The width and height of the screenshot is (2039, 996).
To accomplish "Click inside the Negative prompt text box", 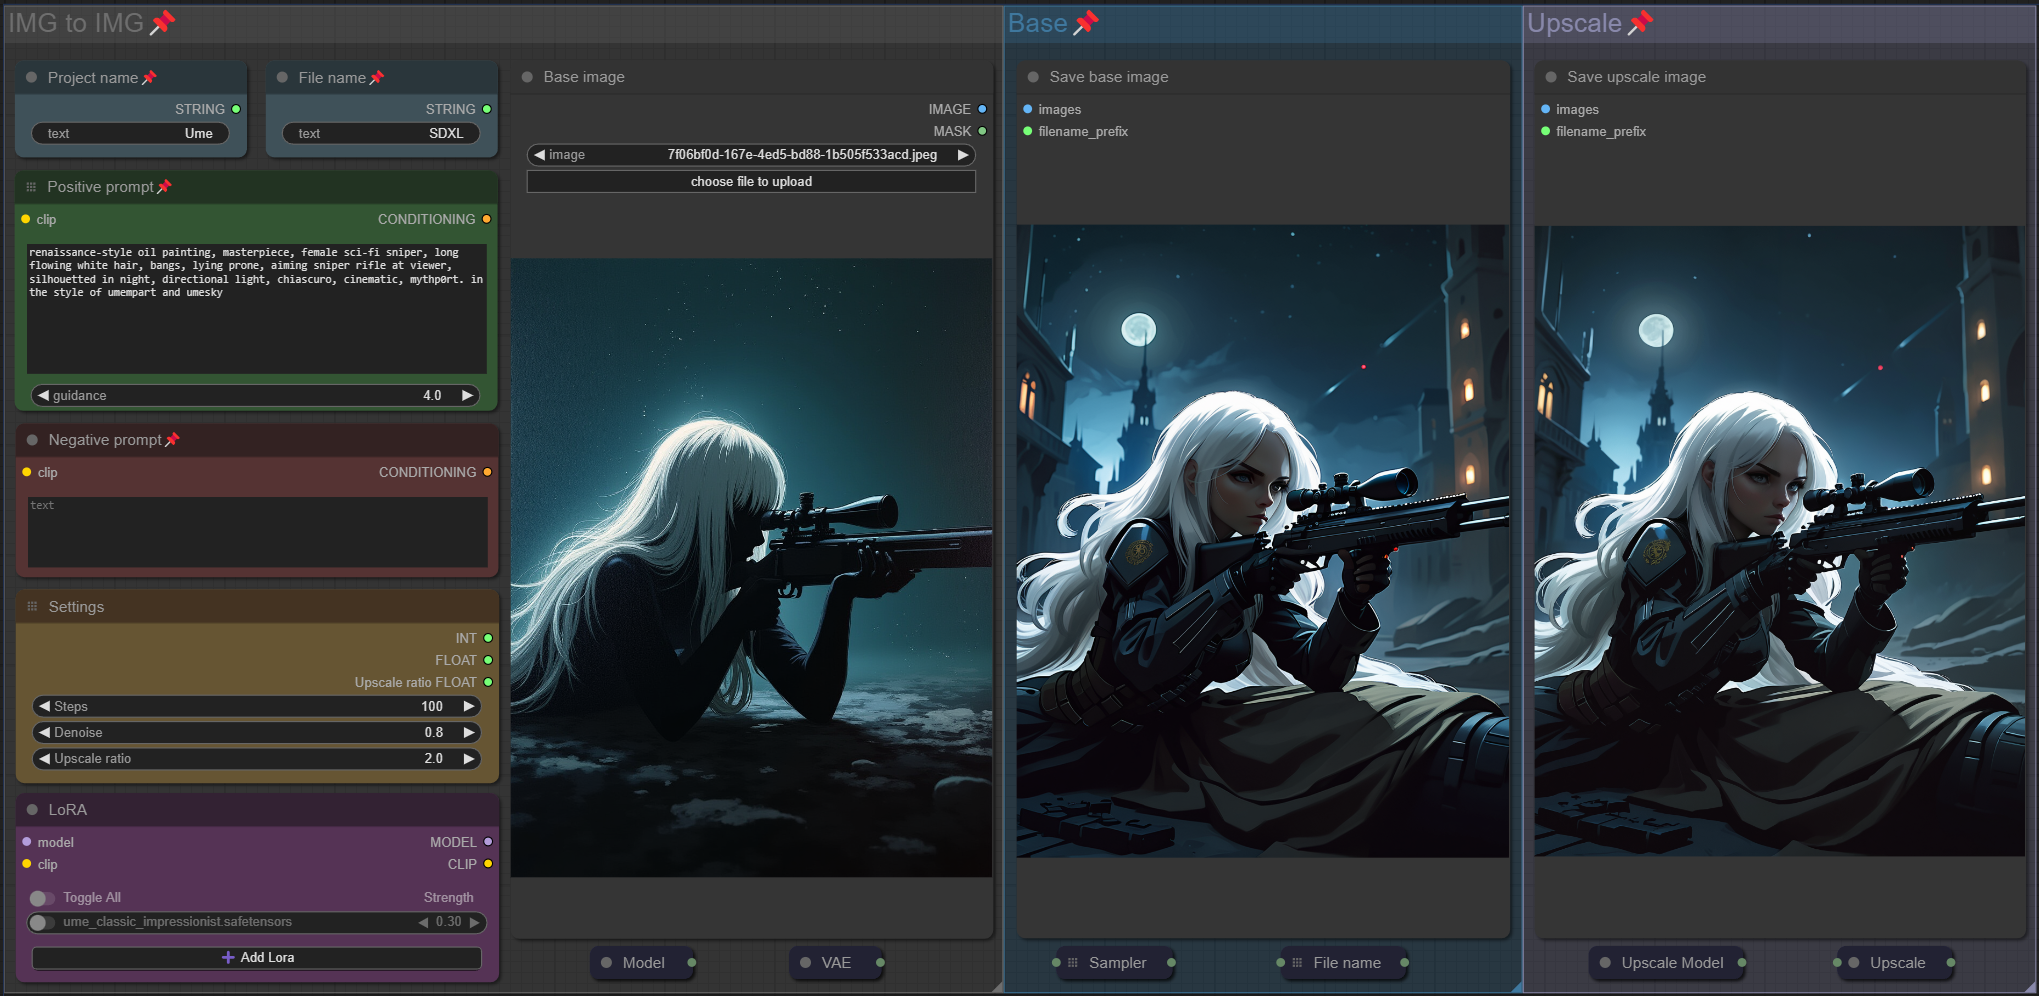I will tap(256, 531).
